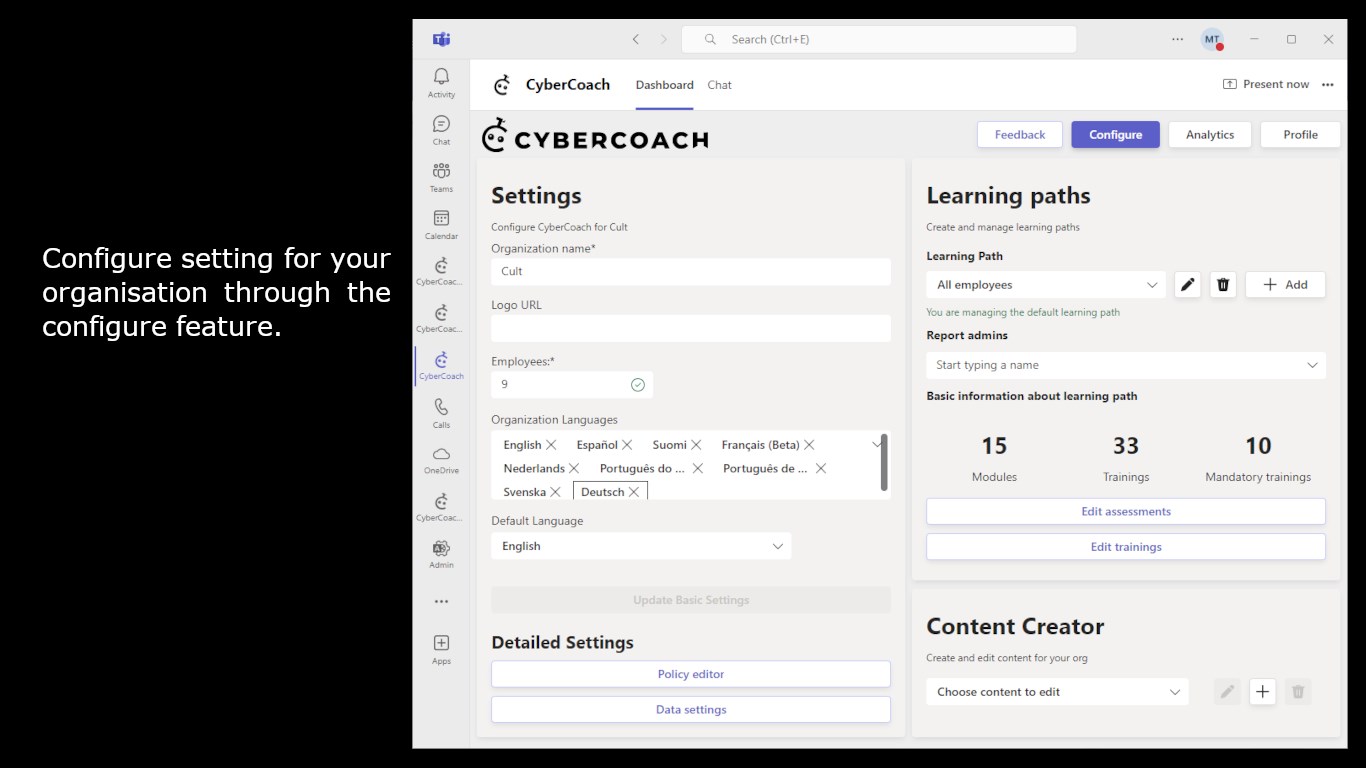Open the Report admins name dropdown
This screenshot has height=768, width=1366.
(x=1126, y=365)
